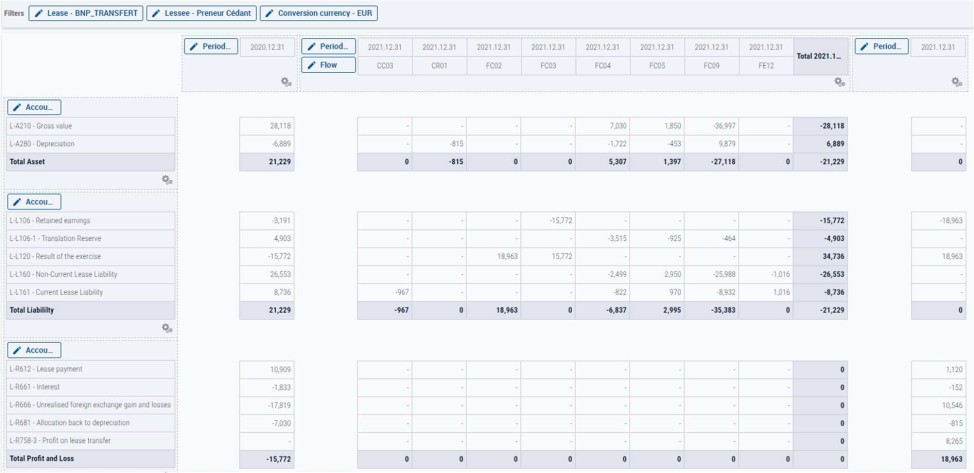Click the Account button above the Lease payment row
This screenshot has width=974, height=473.
click(34, 351)
